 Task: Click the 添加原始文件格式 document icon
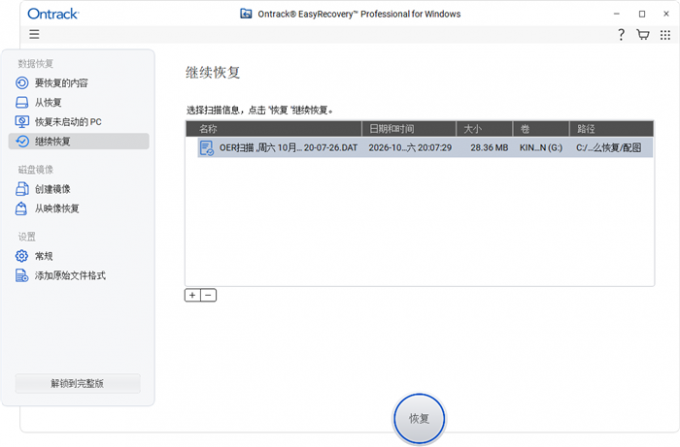[x=22, y=275]
